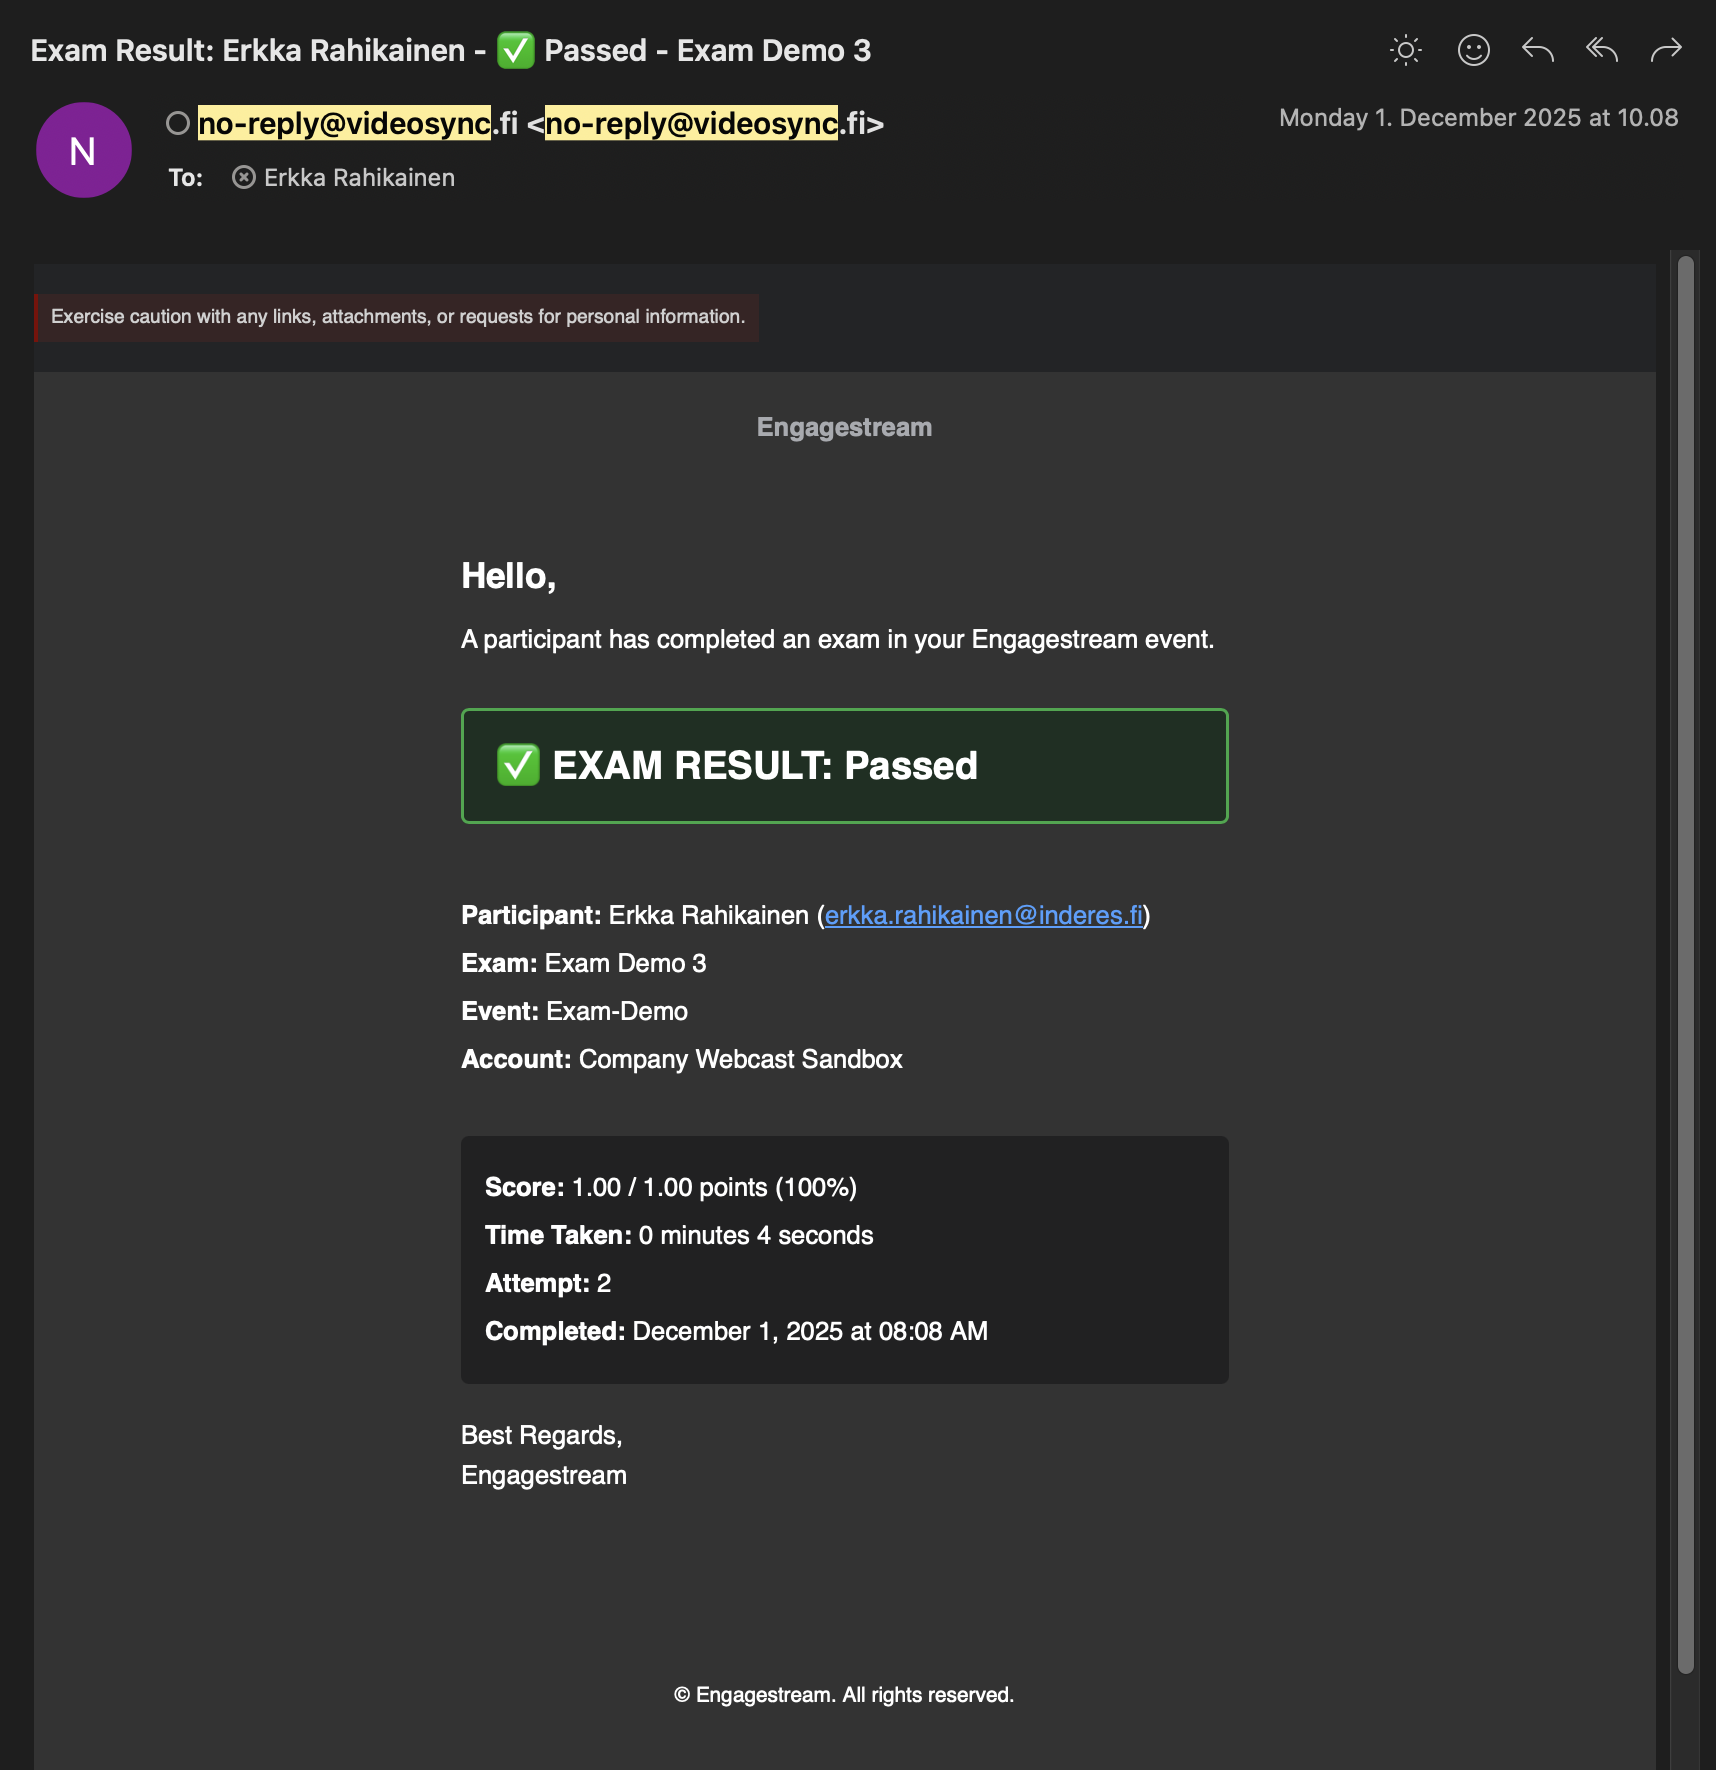The image size is (1716, 1770).
Task: Click the Reply All double-arrow icon
Action: click(x=1601, y=50)
